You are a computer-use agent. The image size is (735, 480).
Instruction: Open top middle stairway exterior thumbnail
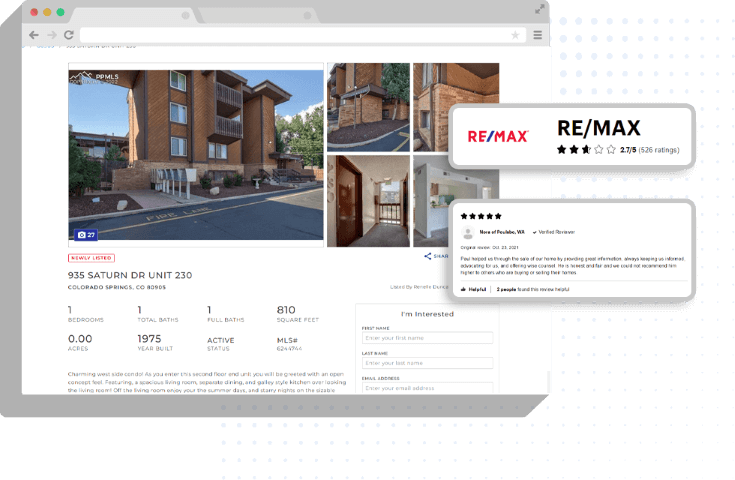[x=368, y=107]
